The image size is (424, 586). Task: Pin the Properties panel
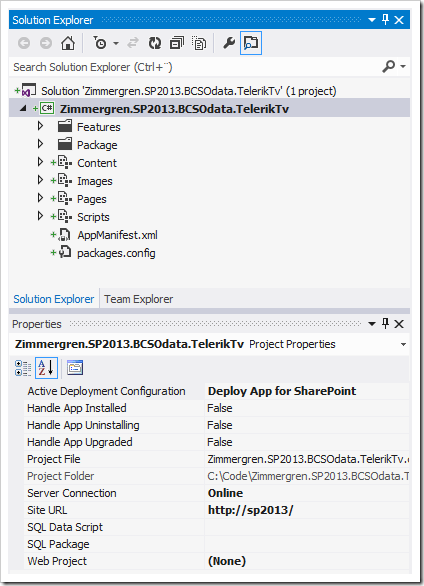(386, 323)
